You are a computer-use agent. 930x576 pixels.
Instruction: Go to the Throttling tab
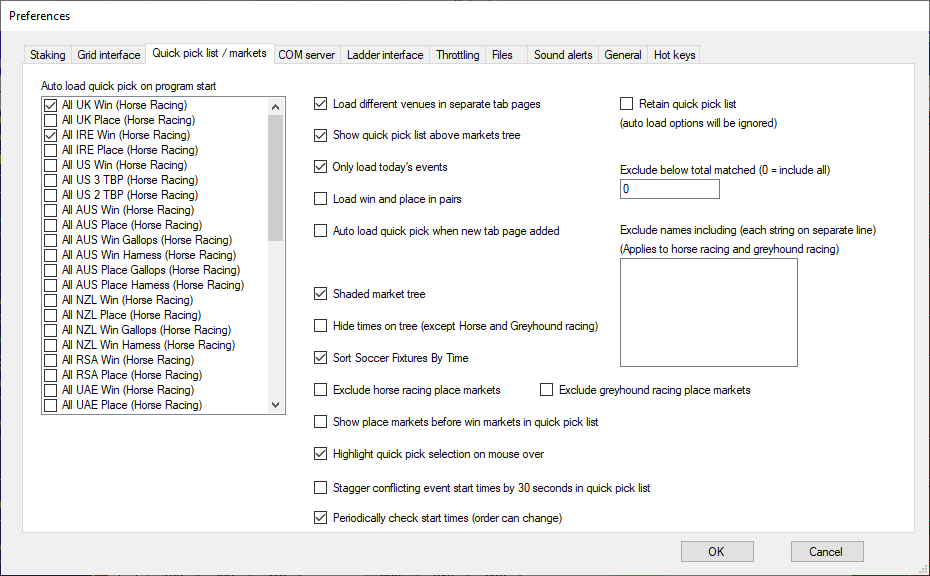pos(457,55)
